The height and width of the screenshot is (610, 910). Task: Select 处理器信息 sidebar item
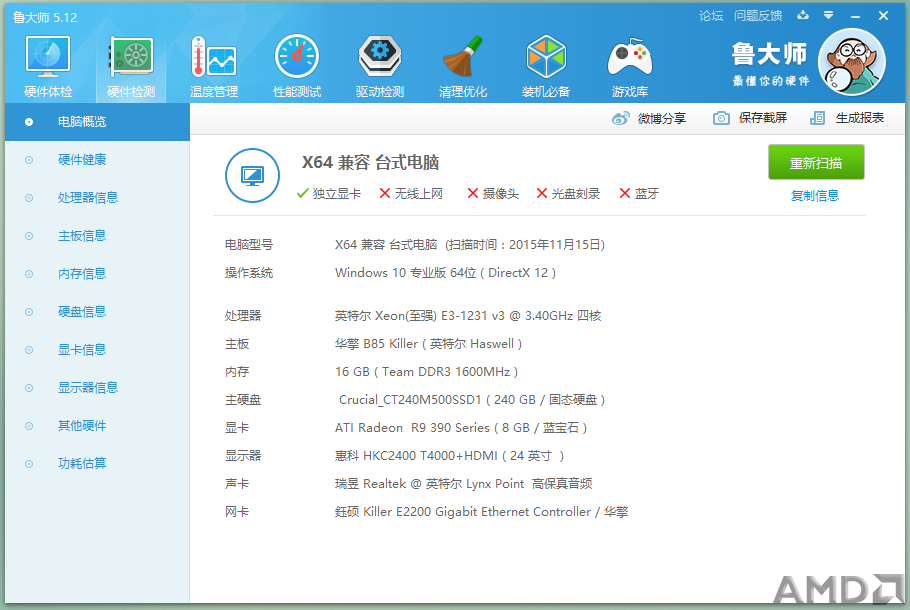click(98, 198)
